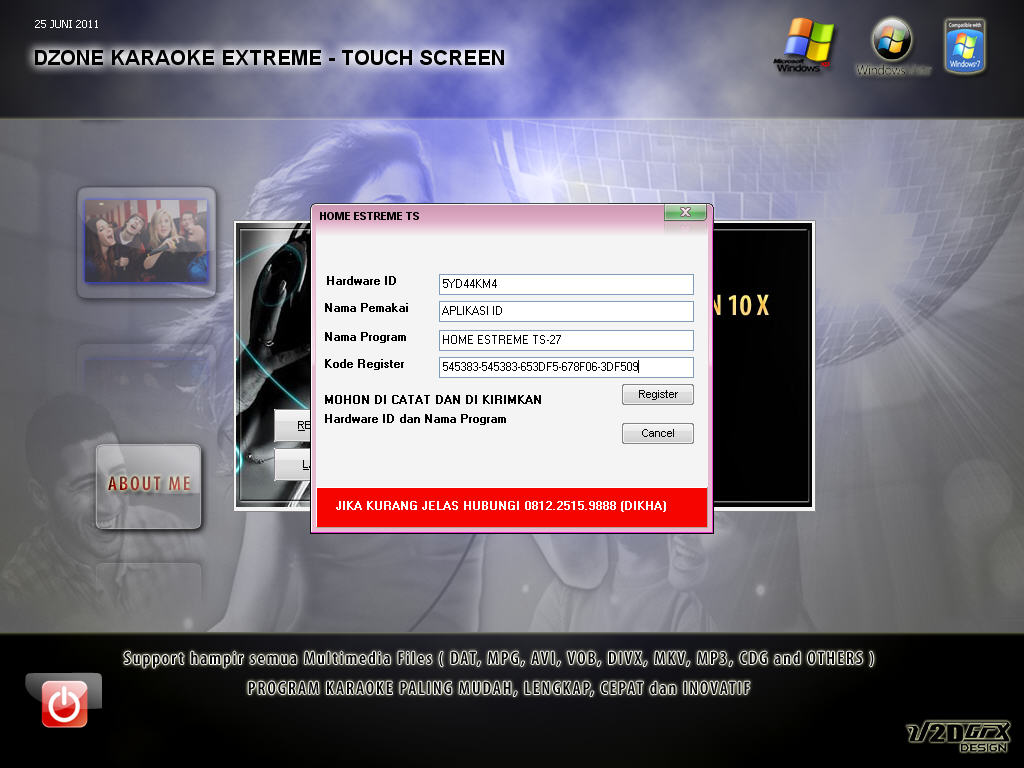
Task: Open the karaoke singers photo thumbnail
Action: [146, 240]
